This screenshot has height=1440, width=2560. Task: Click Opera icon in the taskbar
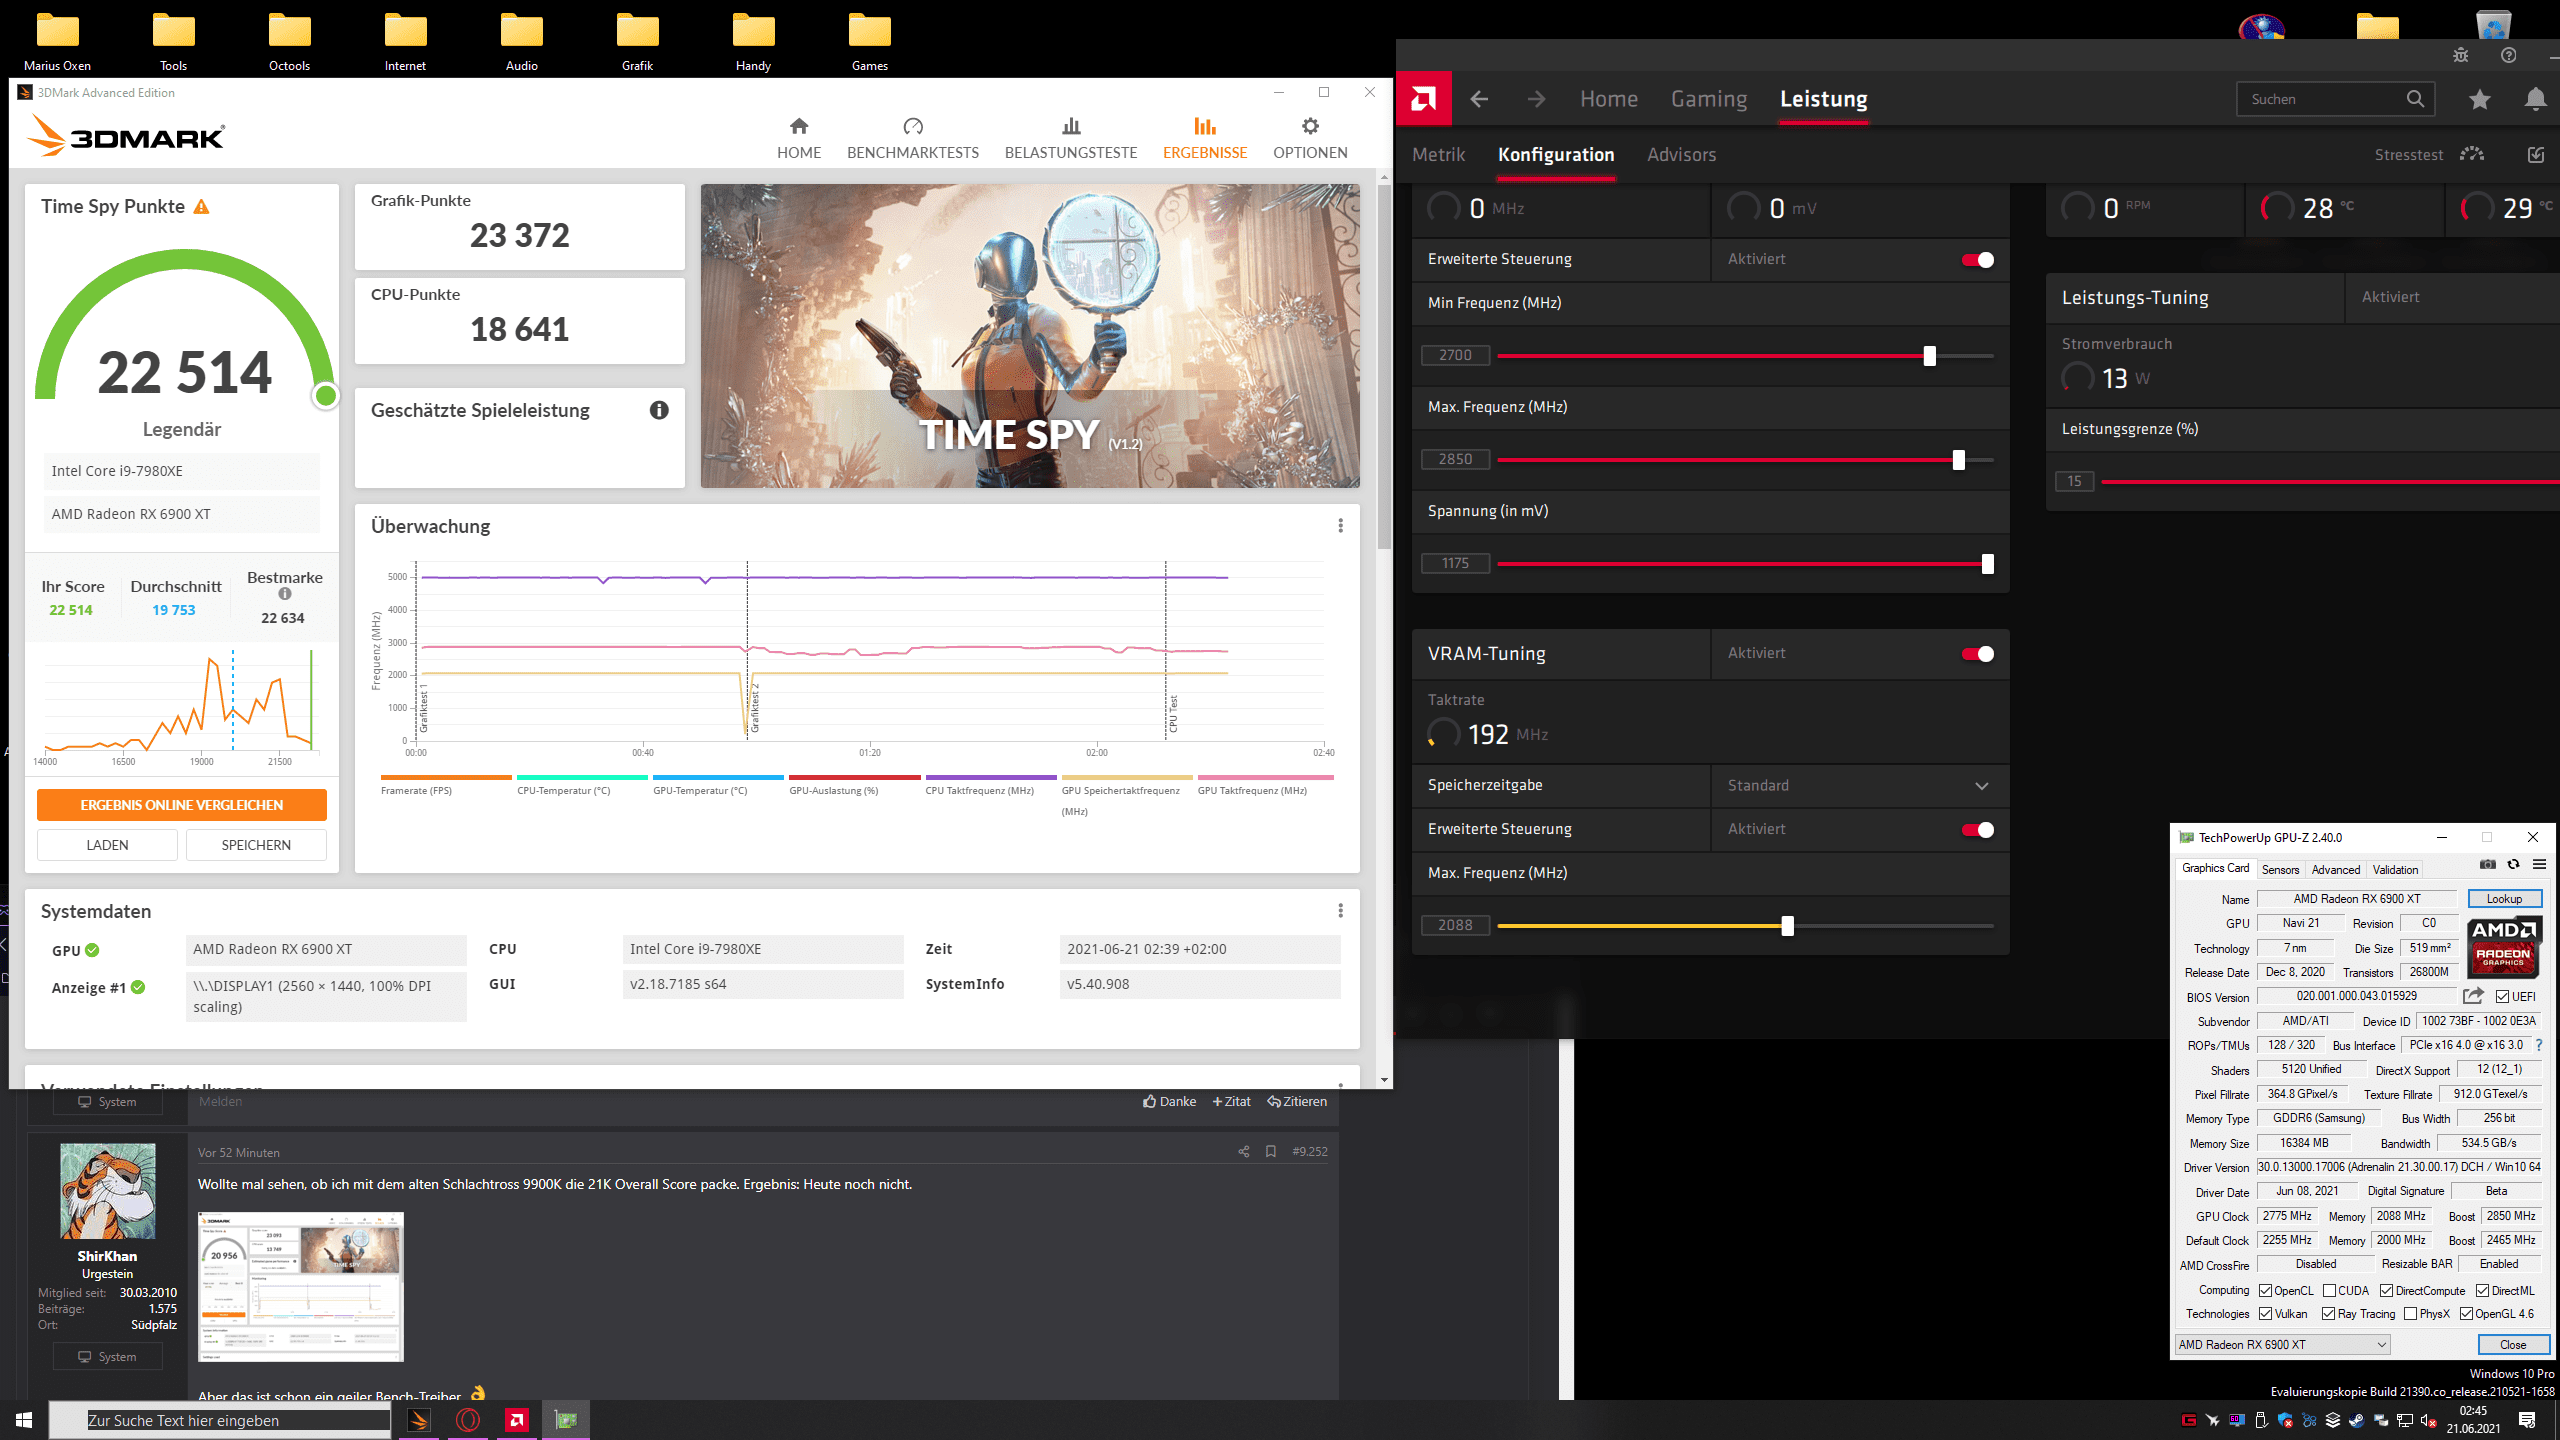coord(468,1420)
